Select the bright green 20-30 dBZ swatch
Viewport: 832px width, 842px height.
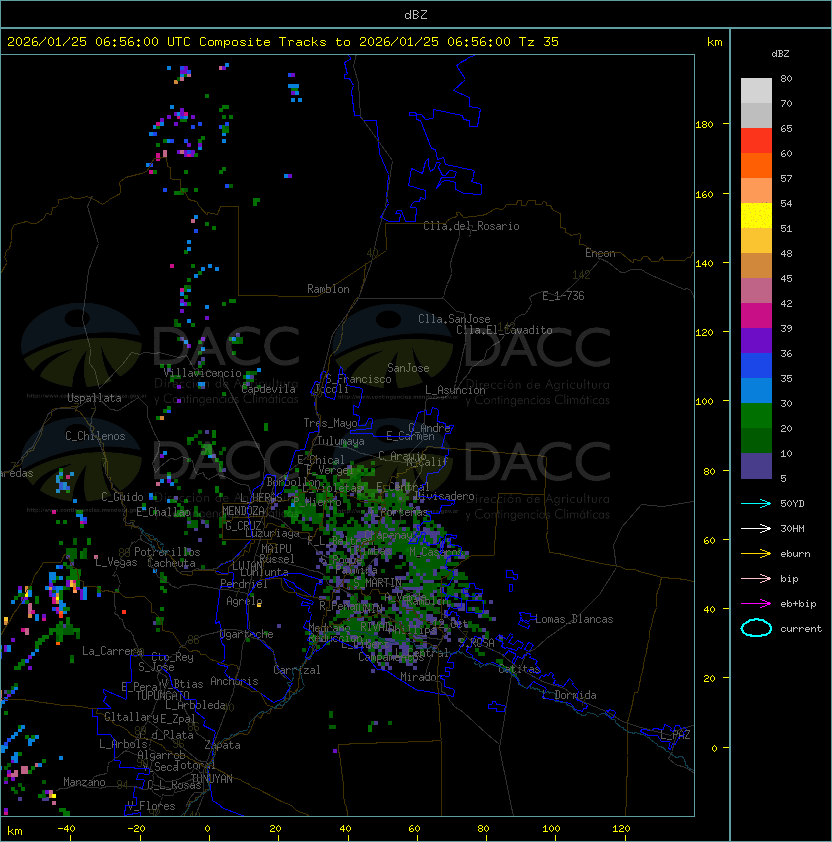pyautogui.click(x=756, y=416)
